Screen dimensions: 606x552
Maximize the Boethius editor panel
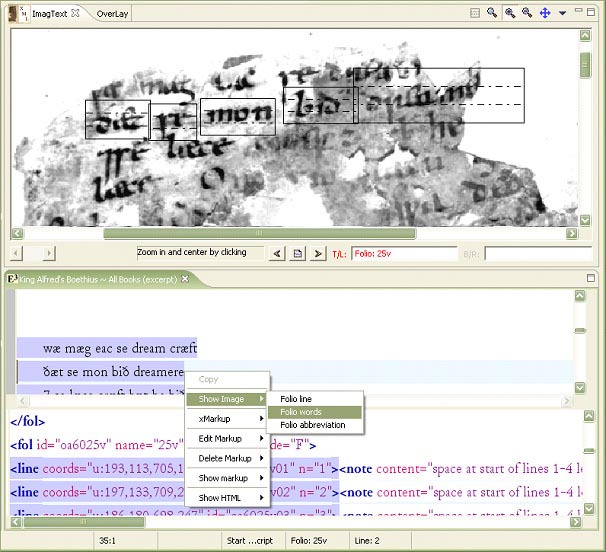click(x=591, y=278)
